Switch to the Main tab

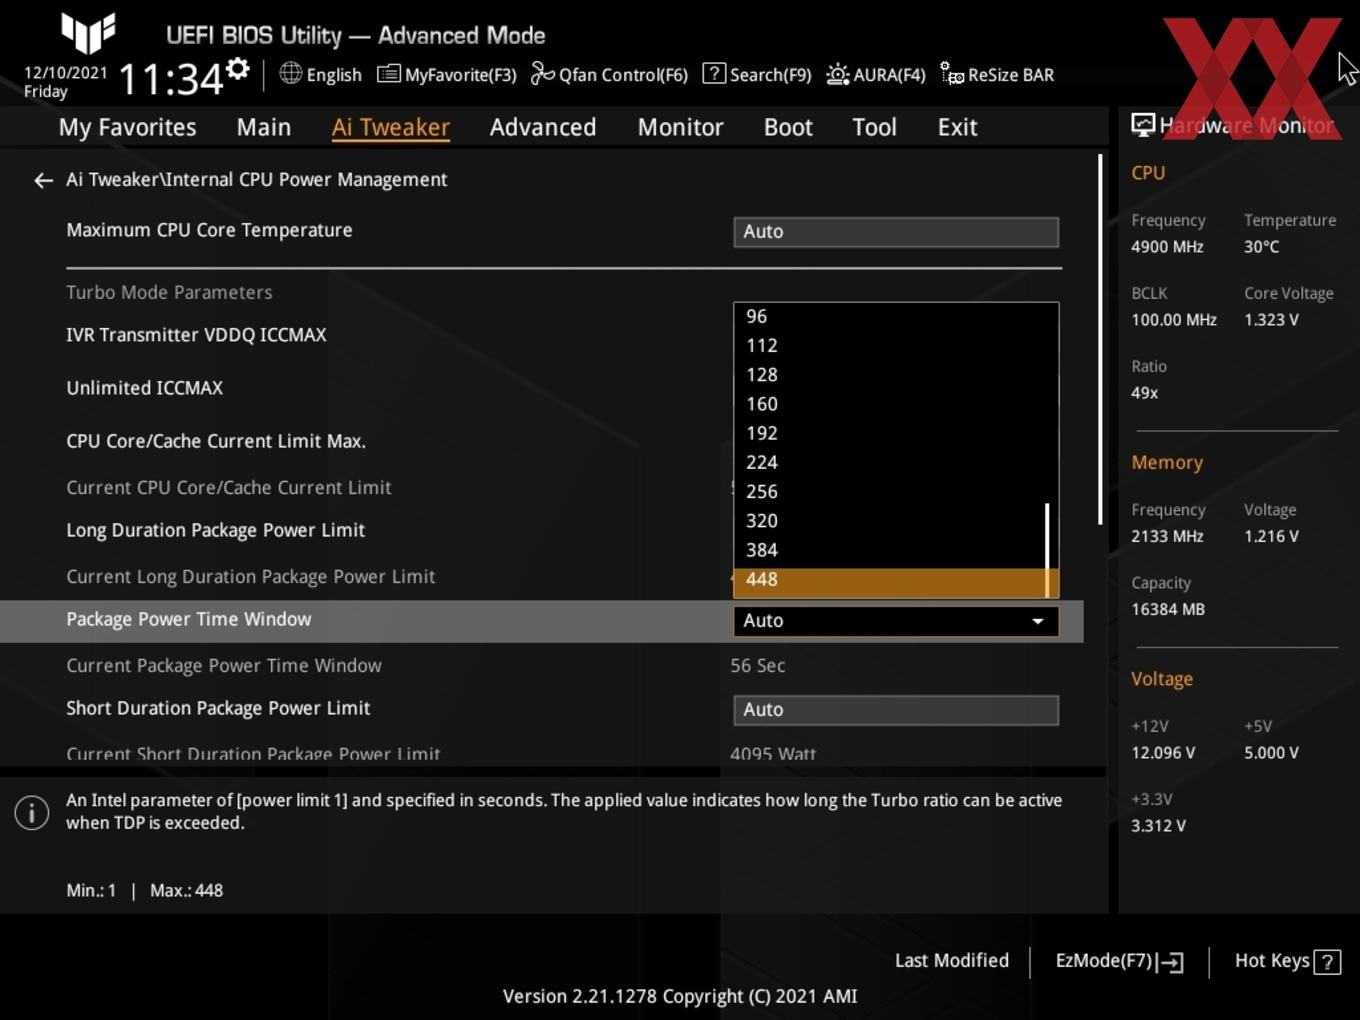tap(264, 127)
